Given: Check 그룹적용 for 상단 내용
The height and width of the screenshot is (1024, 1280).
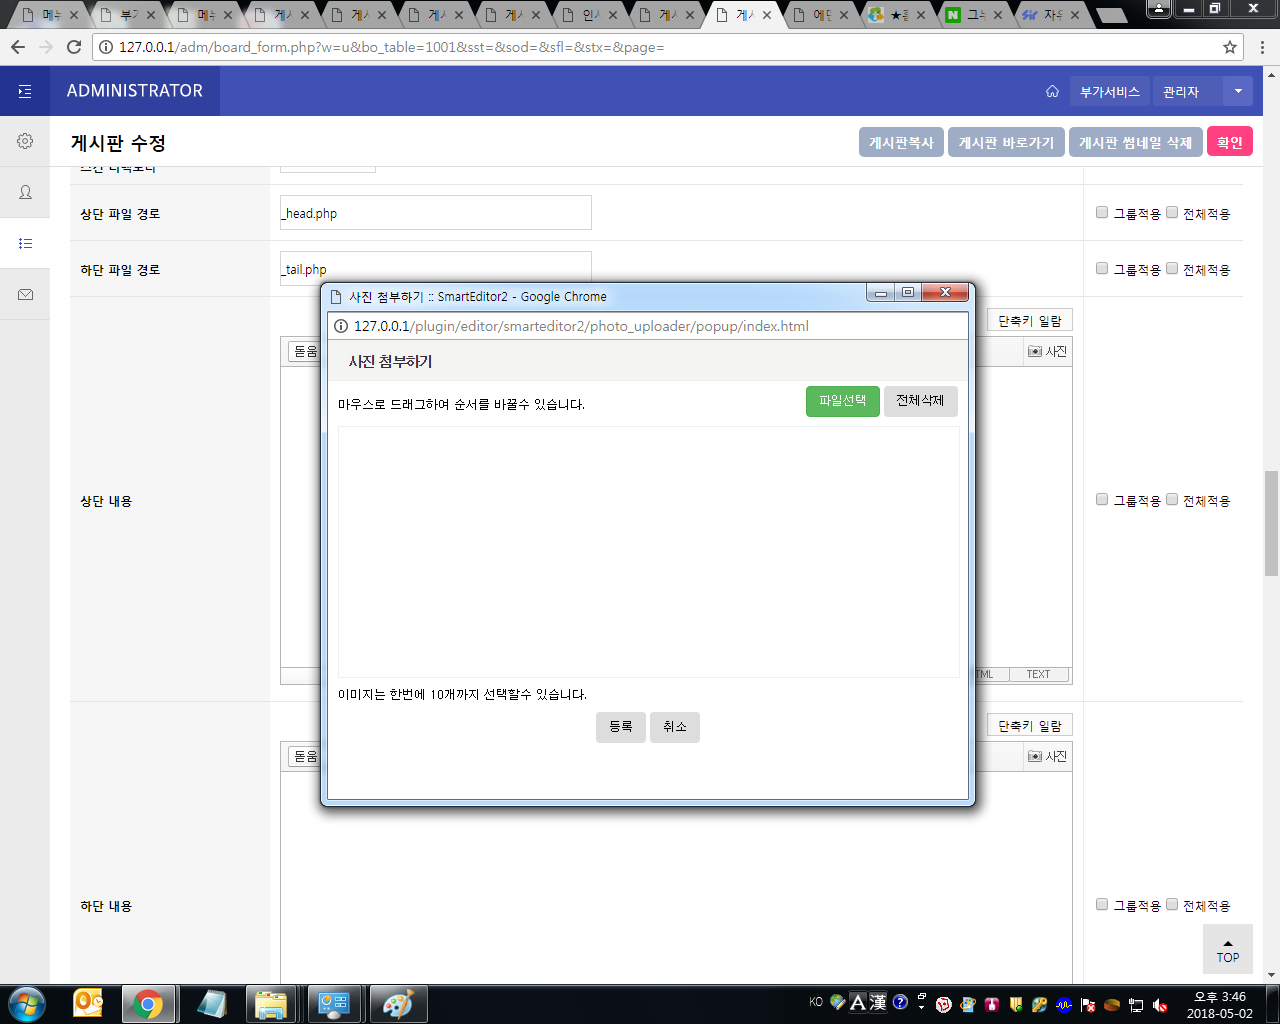Looking at the screenshot, I should tap(1102, 499).
